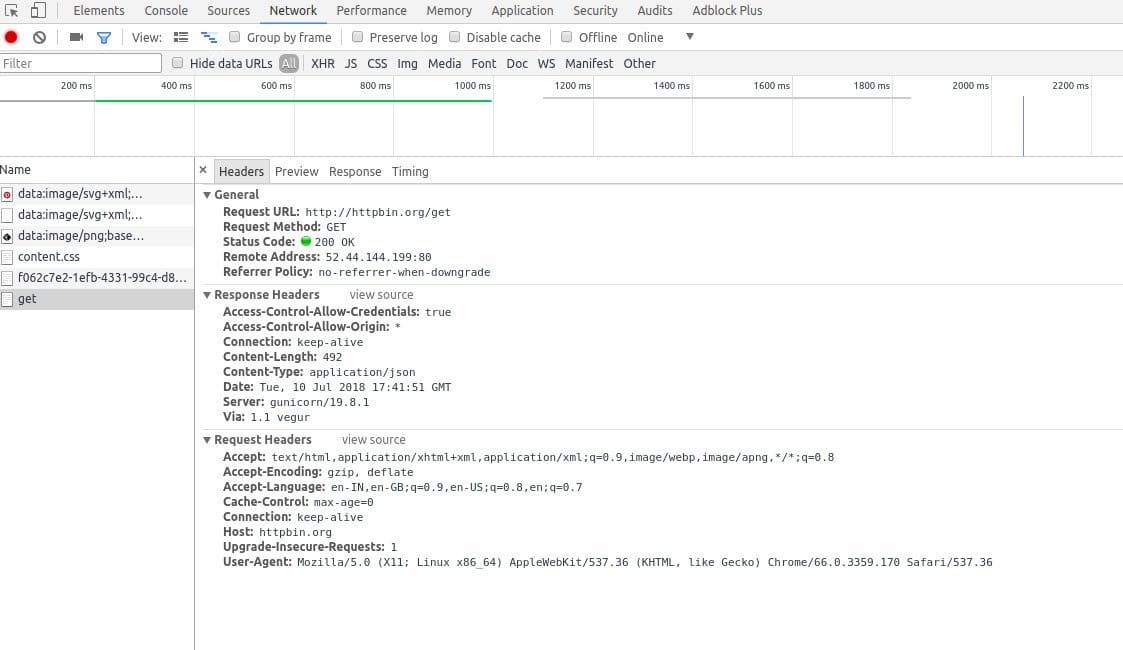The image size is (1123, 650).
Task: Open the Timing tab
Action: [410, 172]
